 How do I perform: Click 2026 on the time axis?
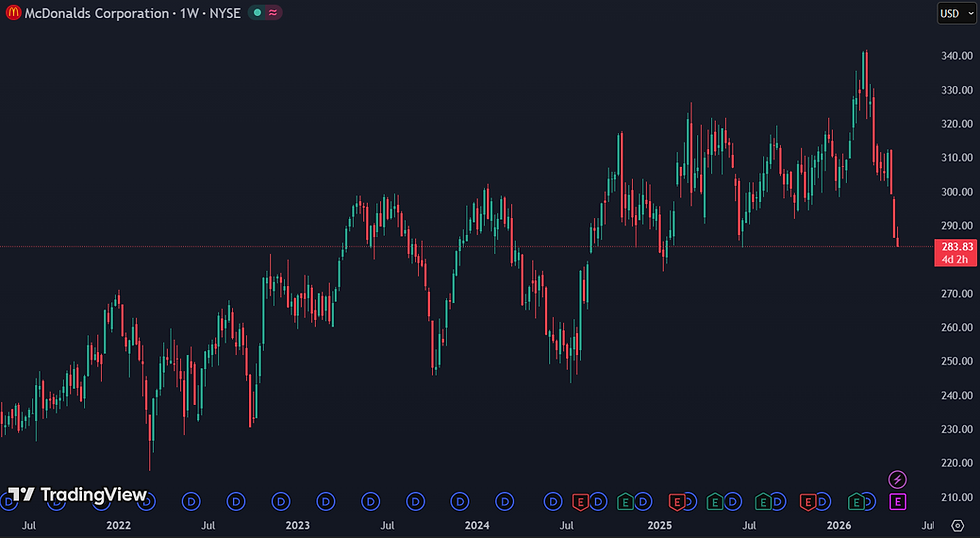point(839,526)
